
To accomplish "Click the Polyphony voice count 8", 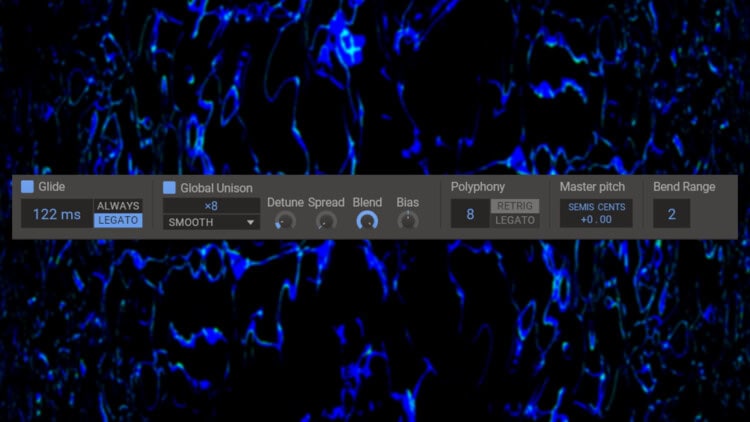I will (470, 213).
